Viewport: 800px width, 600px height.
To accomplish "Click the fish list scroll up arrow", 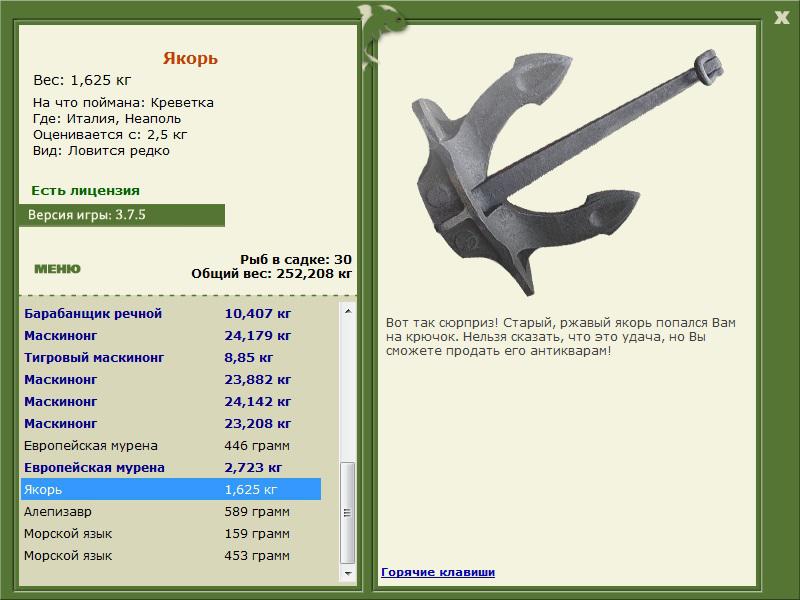I will (x=347, y=310).
